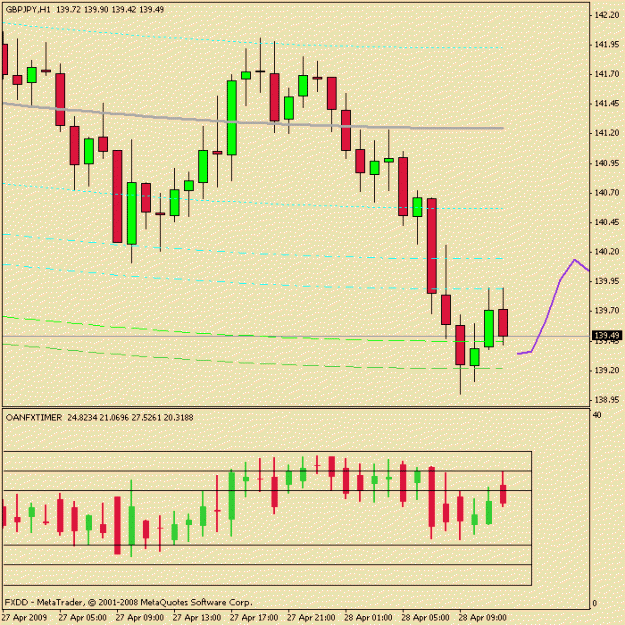
Task: Click the 27 Apr 21:00 time label
Action: coord(311,618)
